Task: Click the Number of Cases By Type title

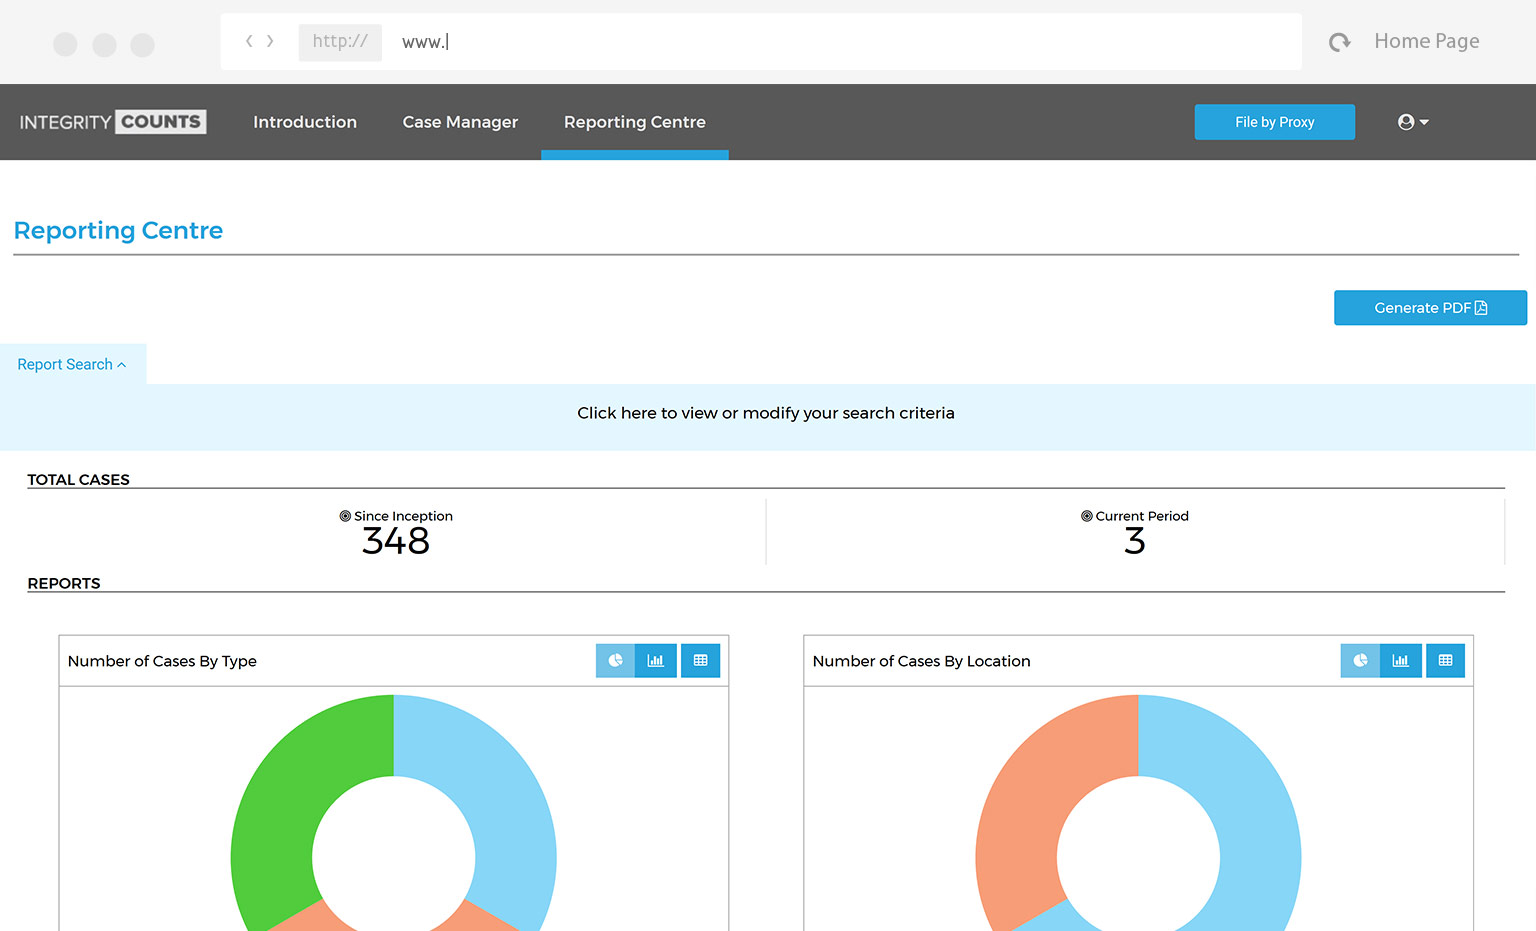Action: pyautogui.click(x=162, y=661)
